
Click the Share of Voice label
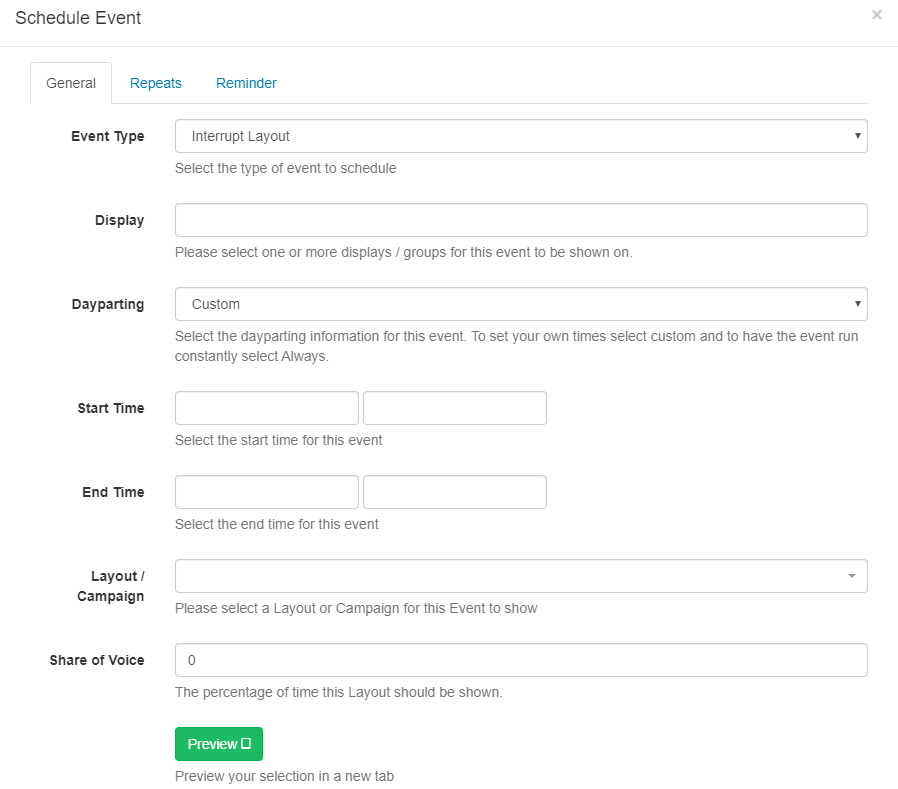point(97,660)
